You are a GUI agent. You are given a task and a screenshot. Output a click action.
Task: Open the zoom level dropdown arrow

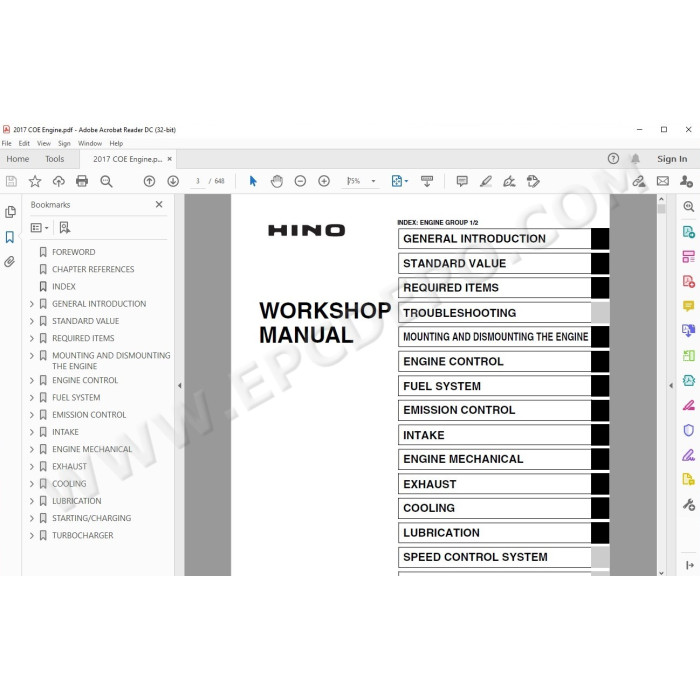tap(374, 181)
